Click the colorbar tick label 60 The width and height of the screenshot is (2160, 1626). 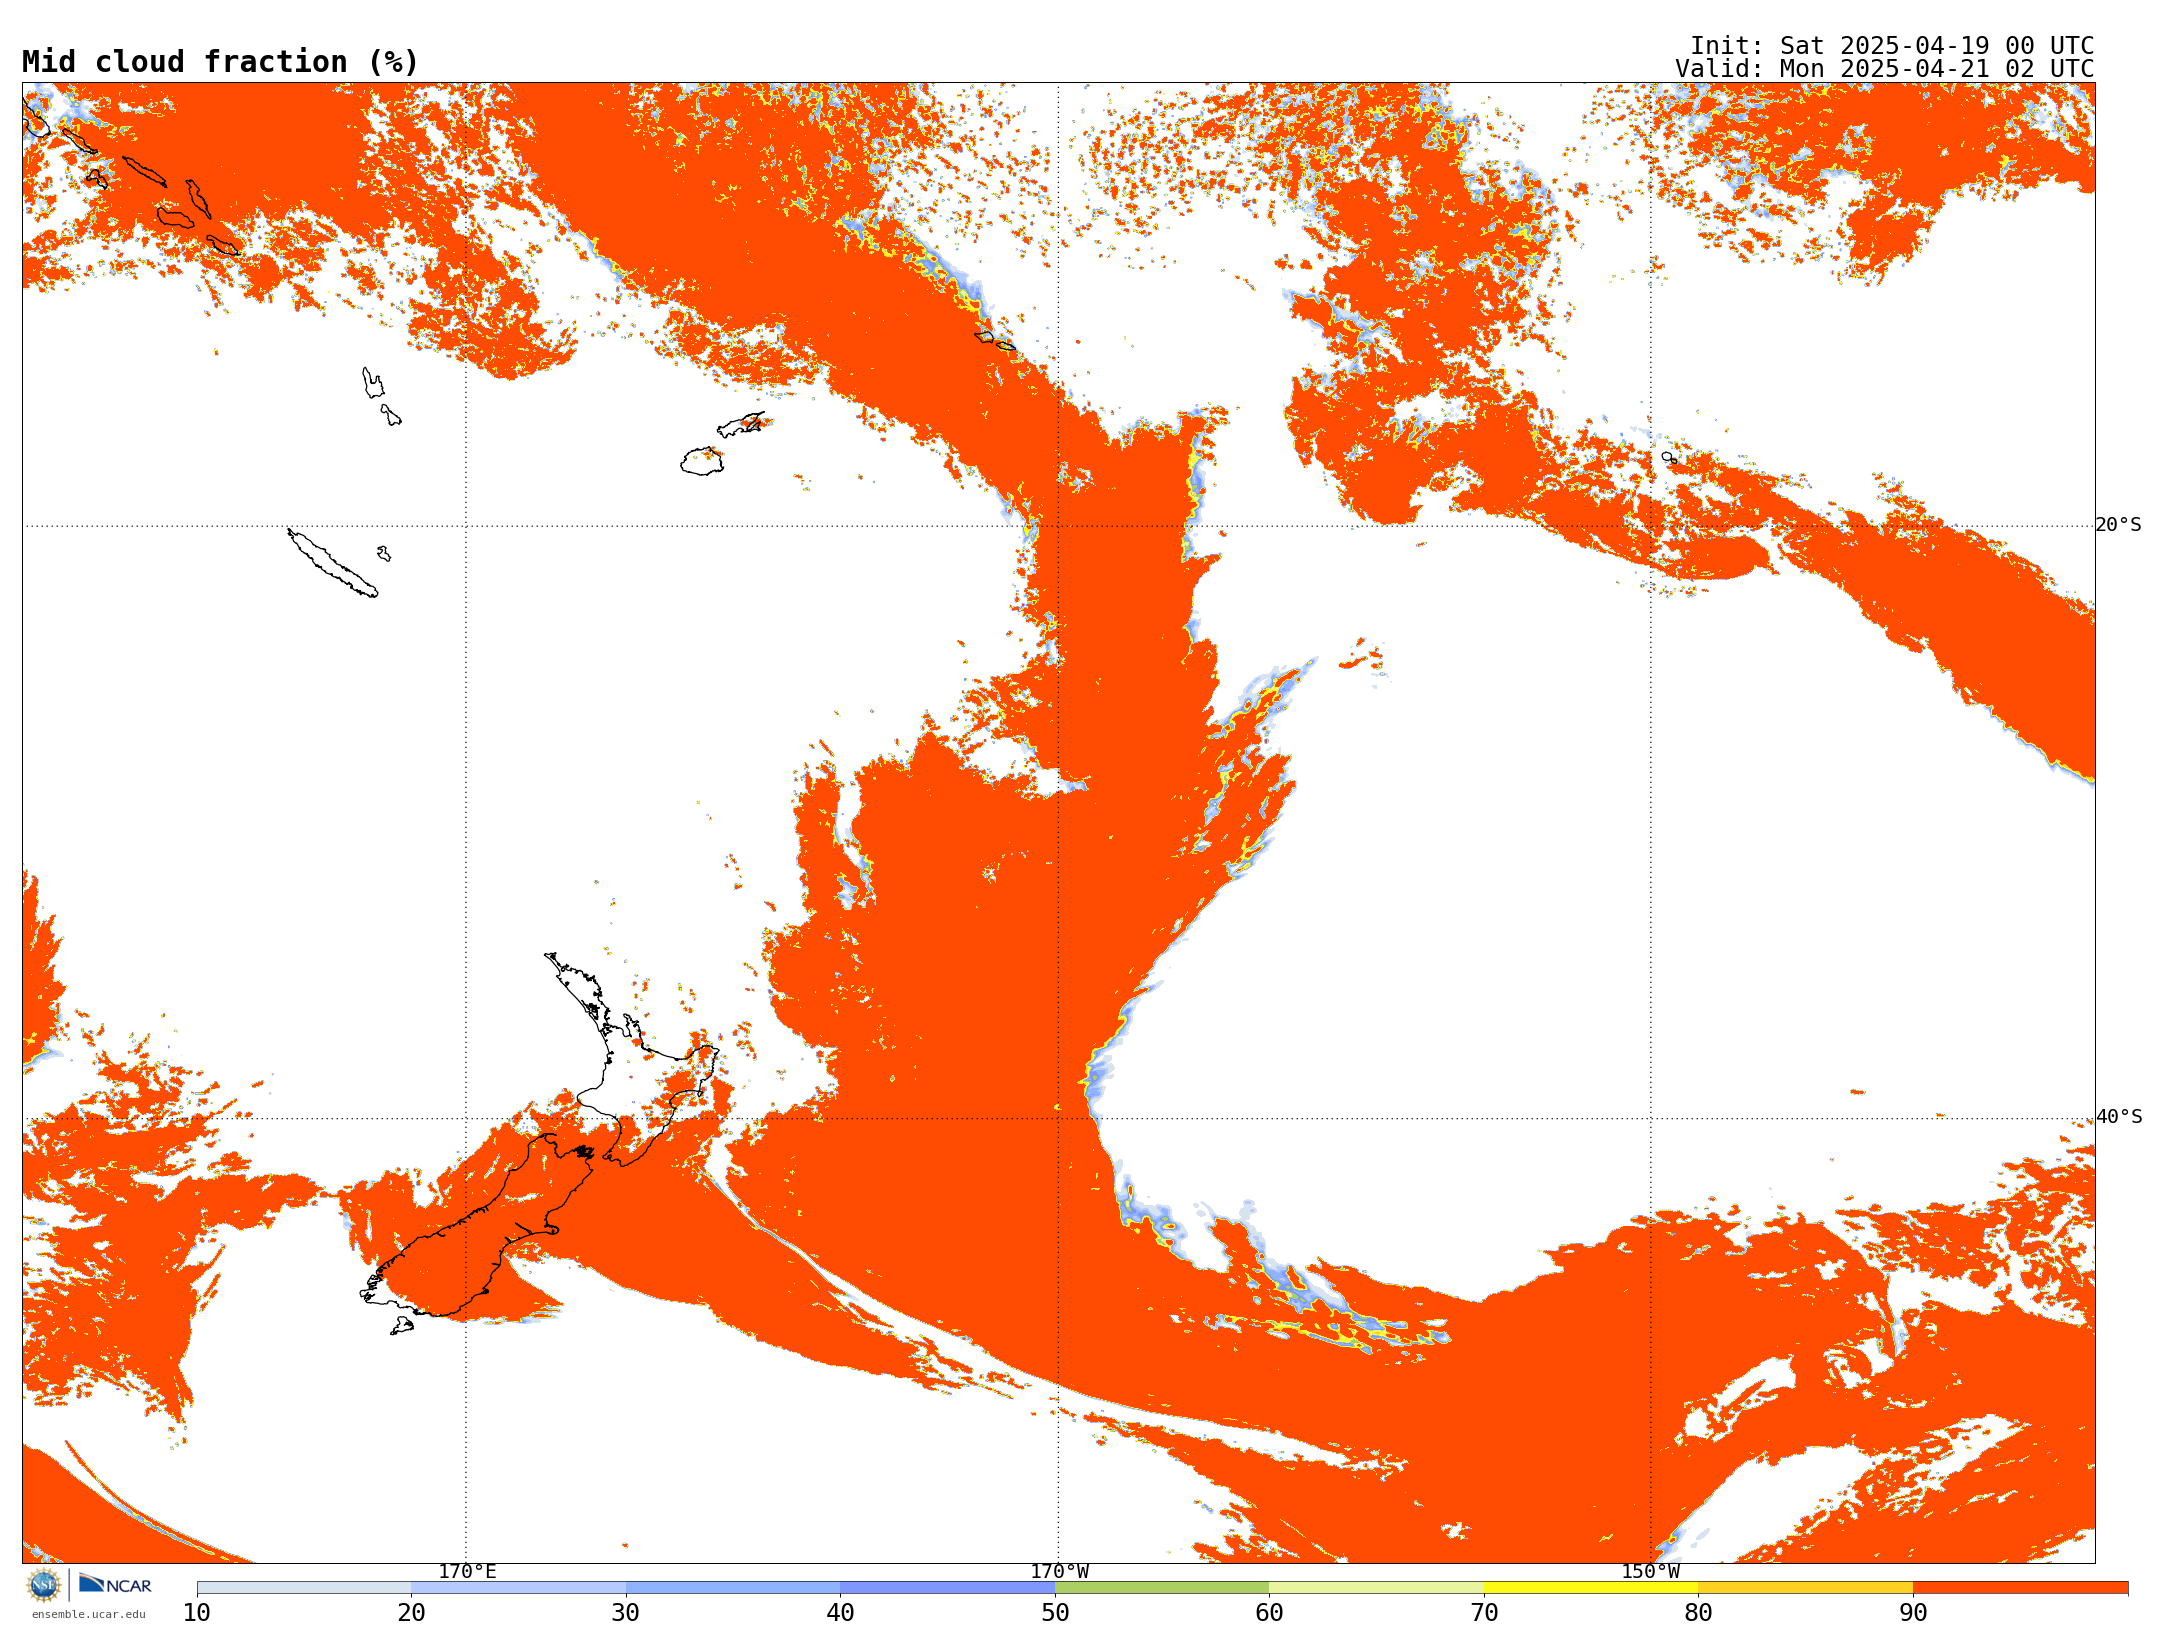point(1269,1613)
